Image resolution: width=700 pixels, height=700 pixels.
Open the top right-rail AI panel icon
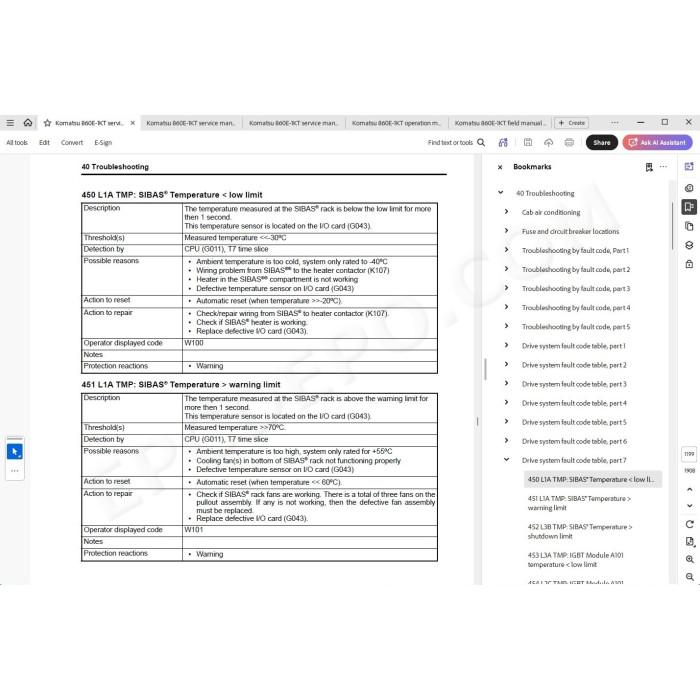[x=689, y=167]
